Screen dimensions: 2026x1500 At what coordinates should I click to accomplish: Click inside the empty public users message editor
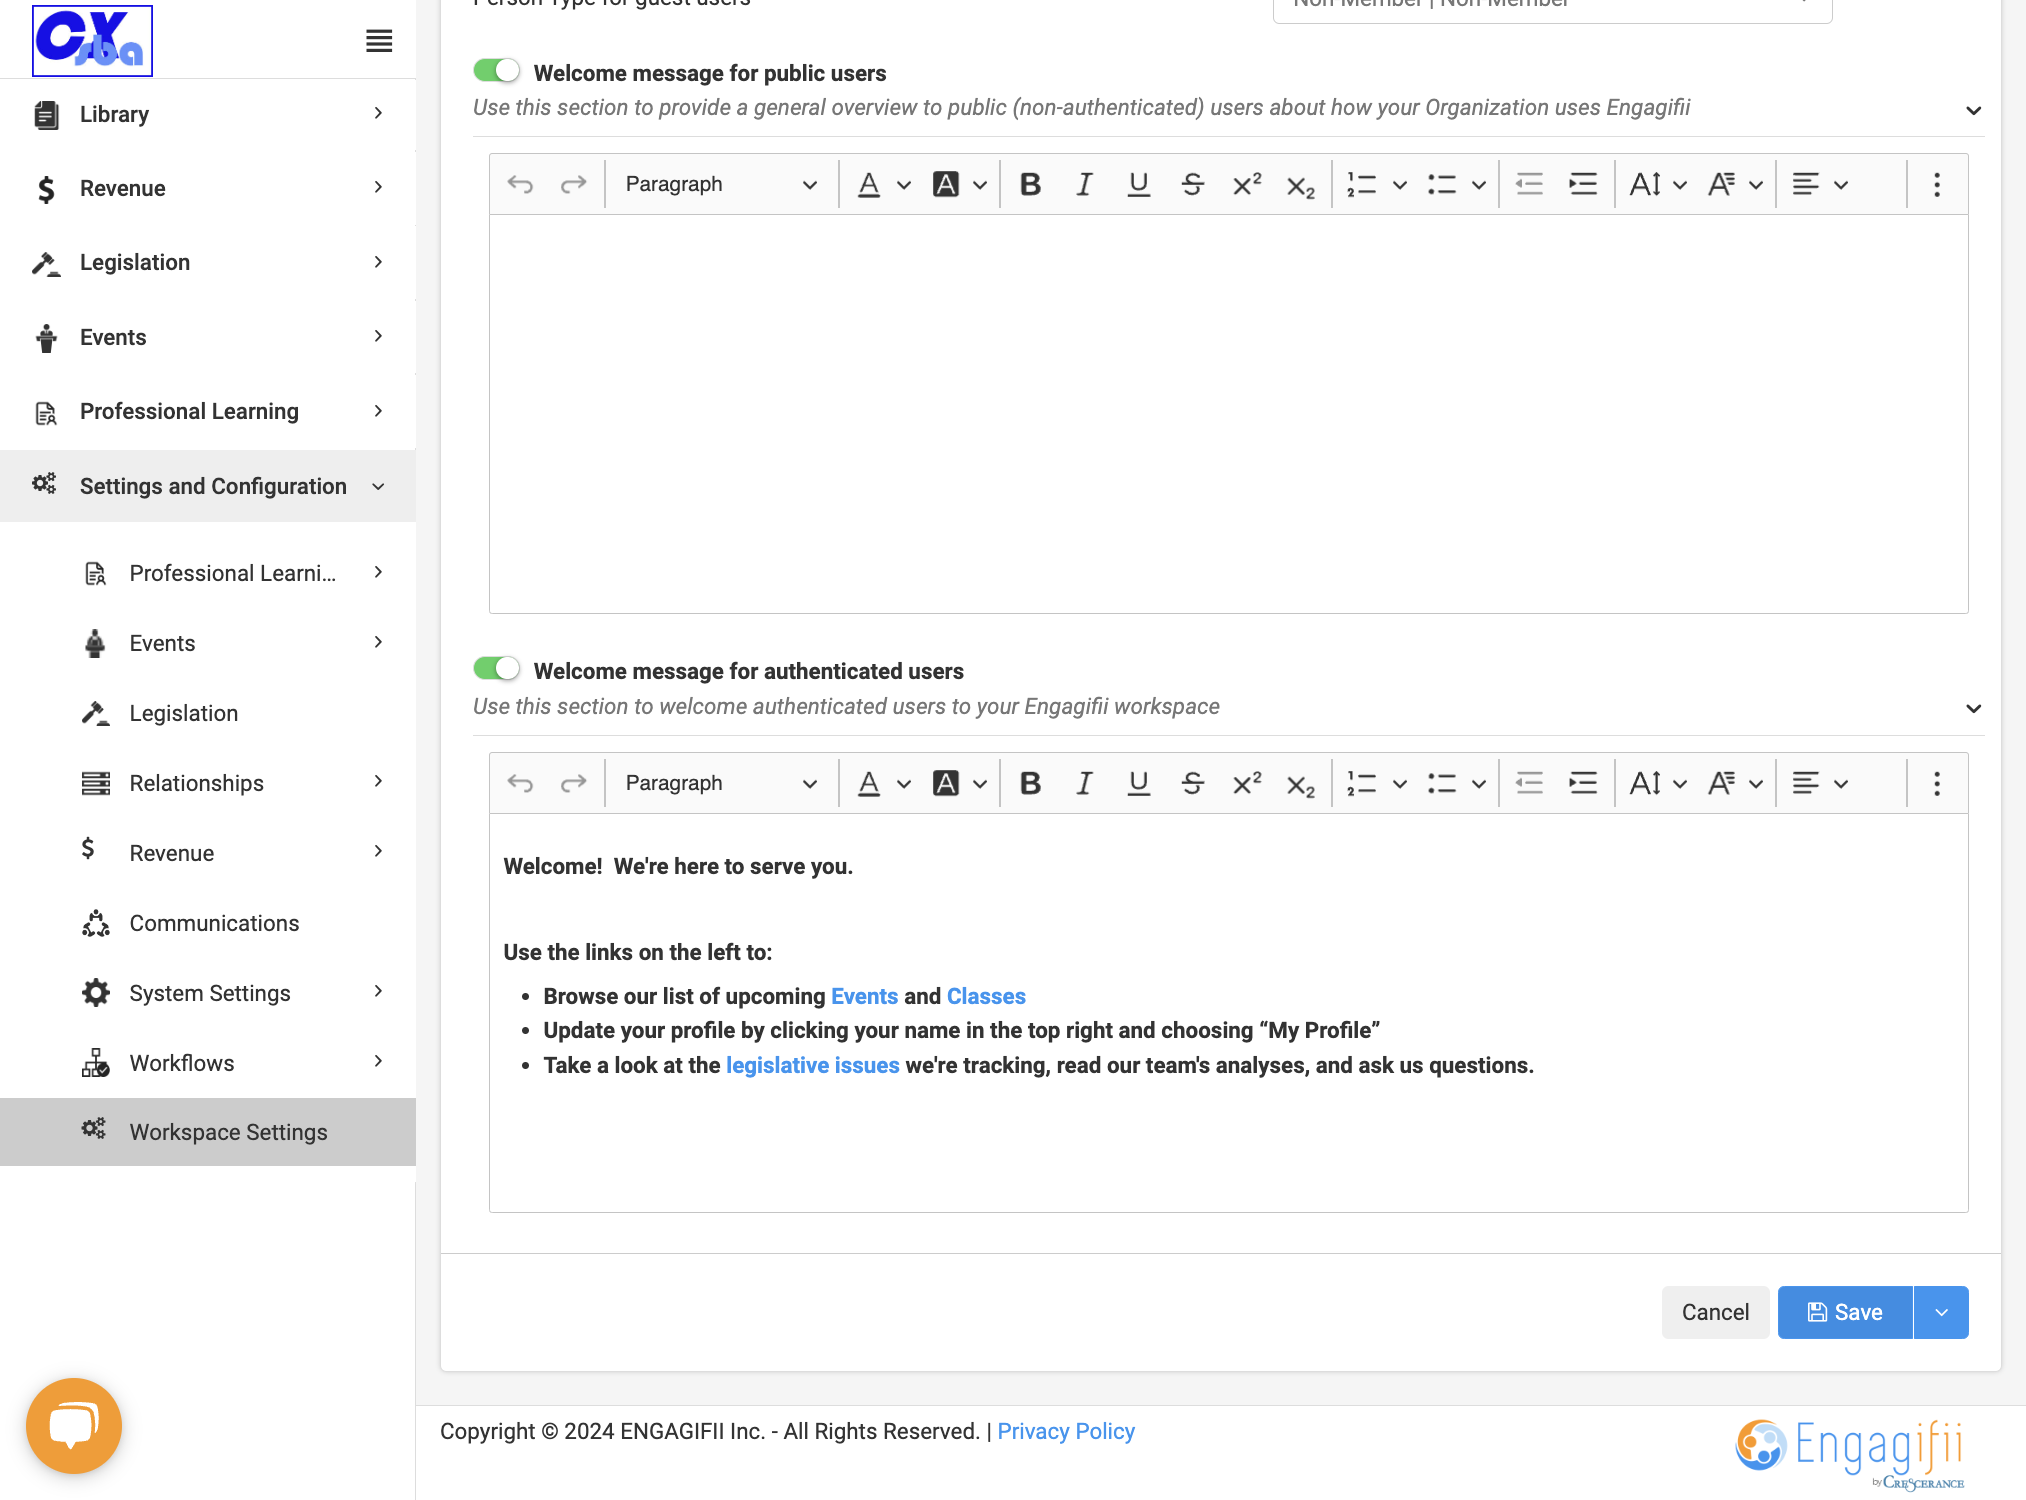[1228, 414]
